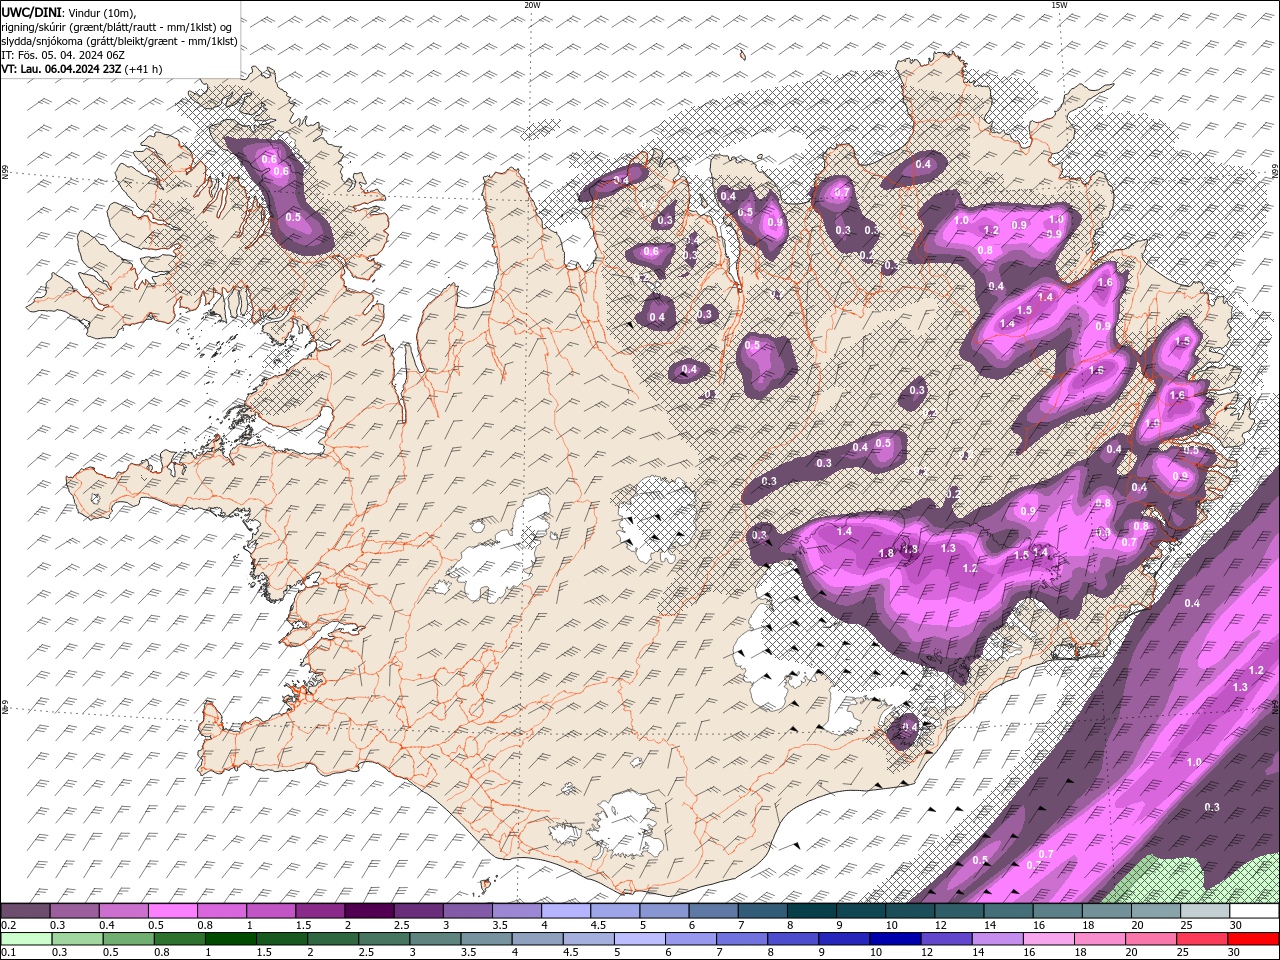Viewport: 1280px width, 960px height.
Task: Click the "0.7" value in the offshore band near the bottom
Action: click(1046, 853)
